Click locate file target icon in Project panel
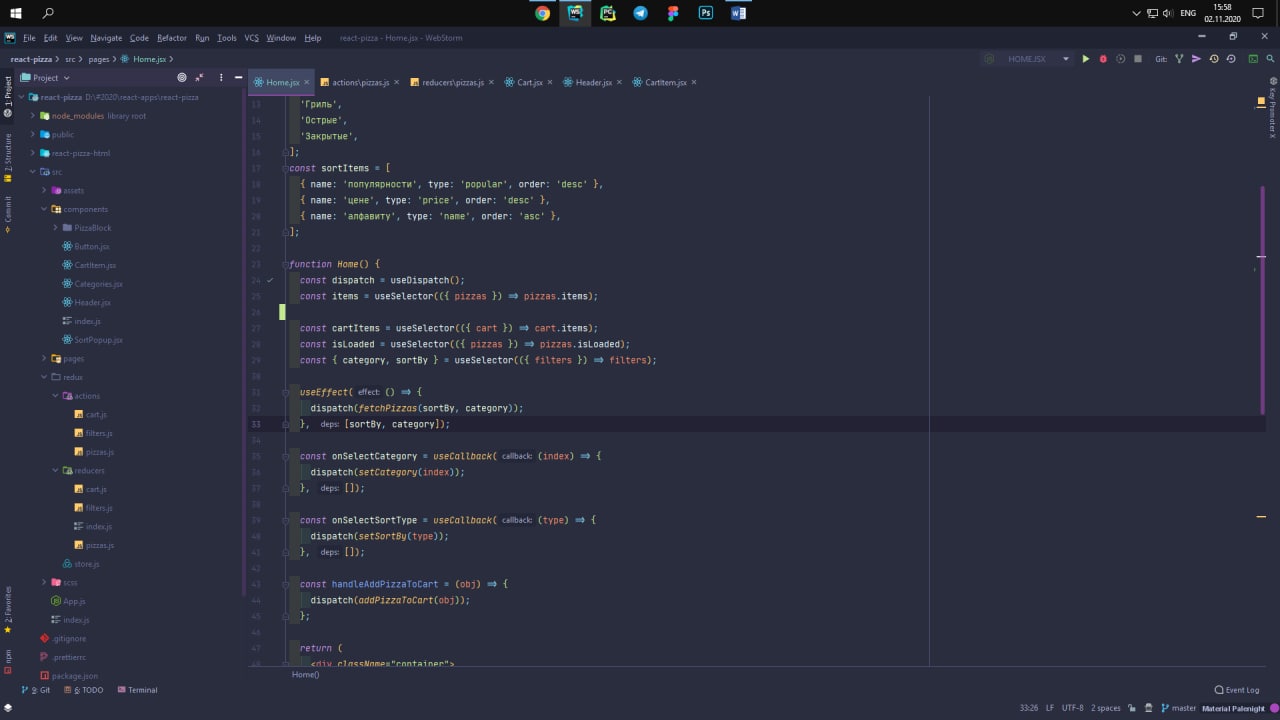 click(182, 77)
